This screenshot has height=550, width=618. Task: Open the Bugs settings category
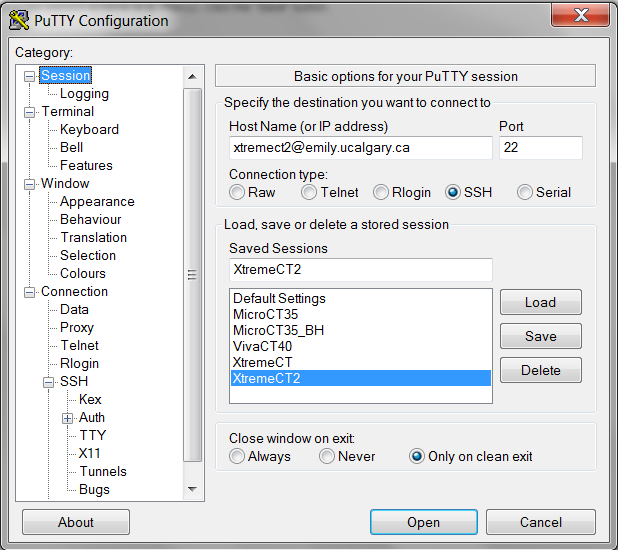(x=94, y=489)
